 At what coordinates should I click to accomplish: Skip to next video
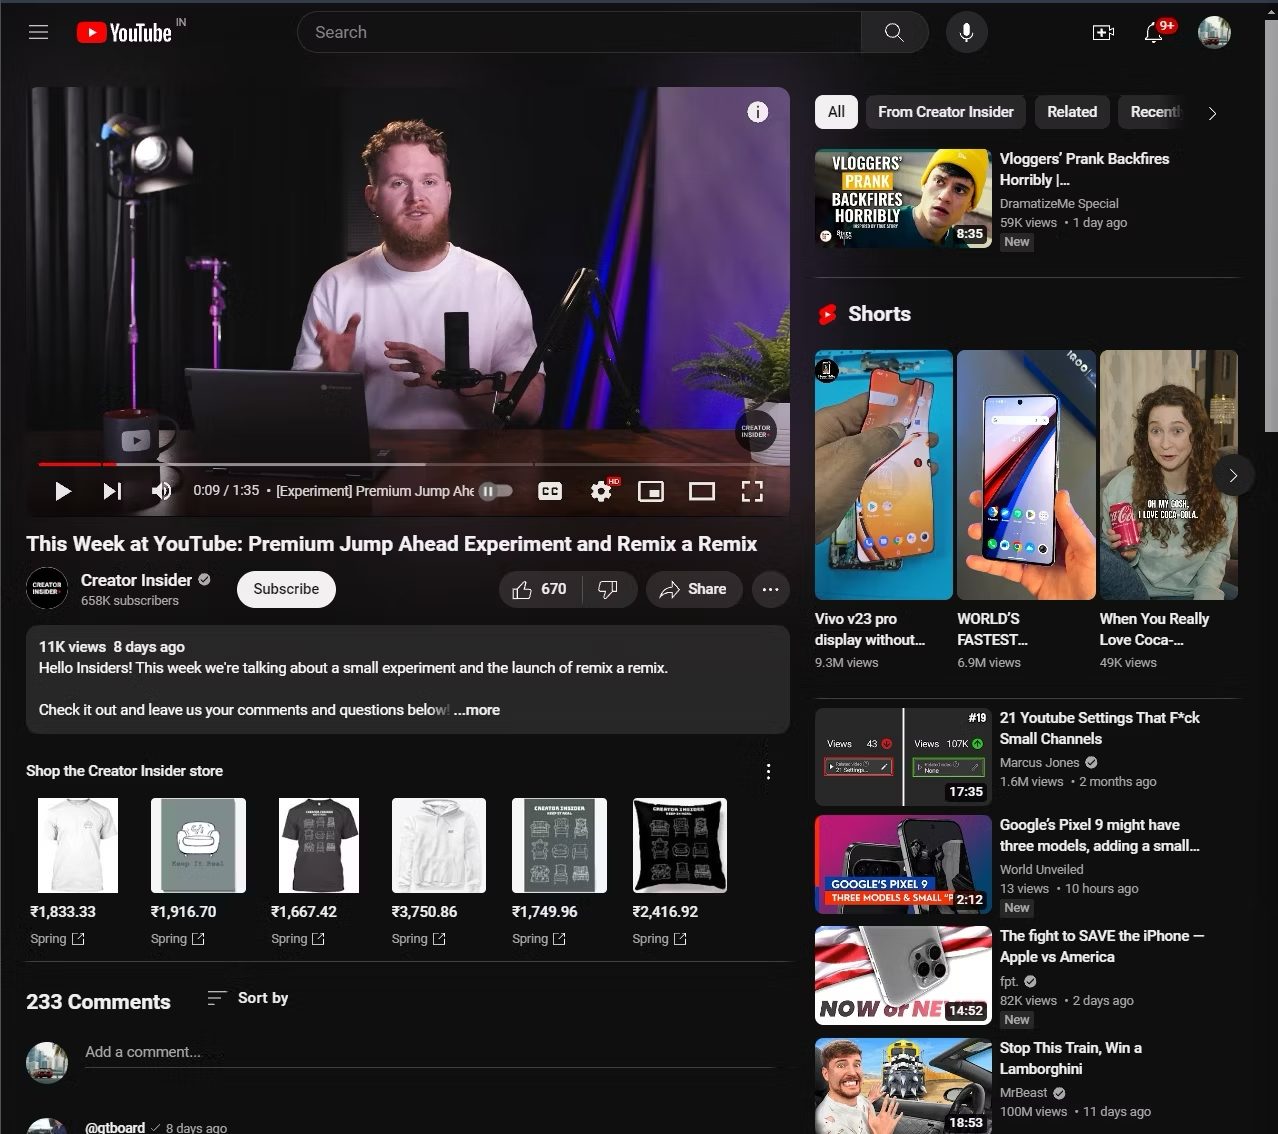(x=112, y=491)
